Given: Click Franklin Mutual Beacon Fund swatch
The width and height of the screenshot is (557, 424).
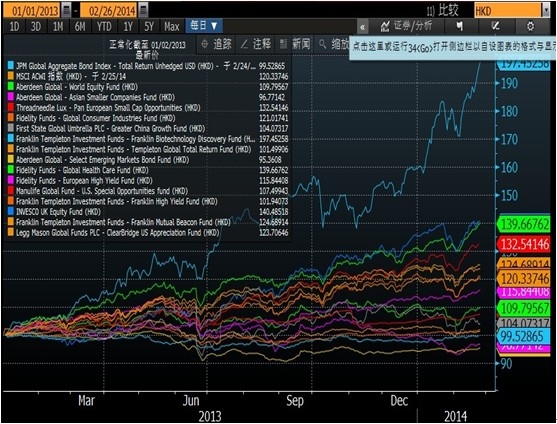Looking at the screenshot, I should [x=11, y=222].
